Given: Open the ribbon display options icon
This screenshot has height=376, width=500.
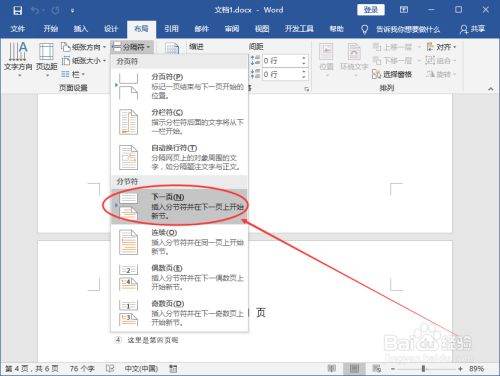Looking at the screenshot, I should pos(404,10).
